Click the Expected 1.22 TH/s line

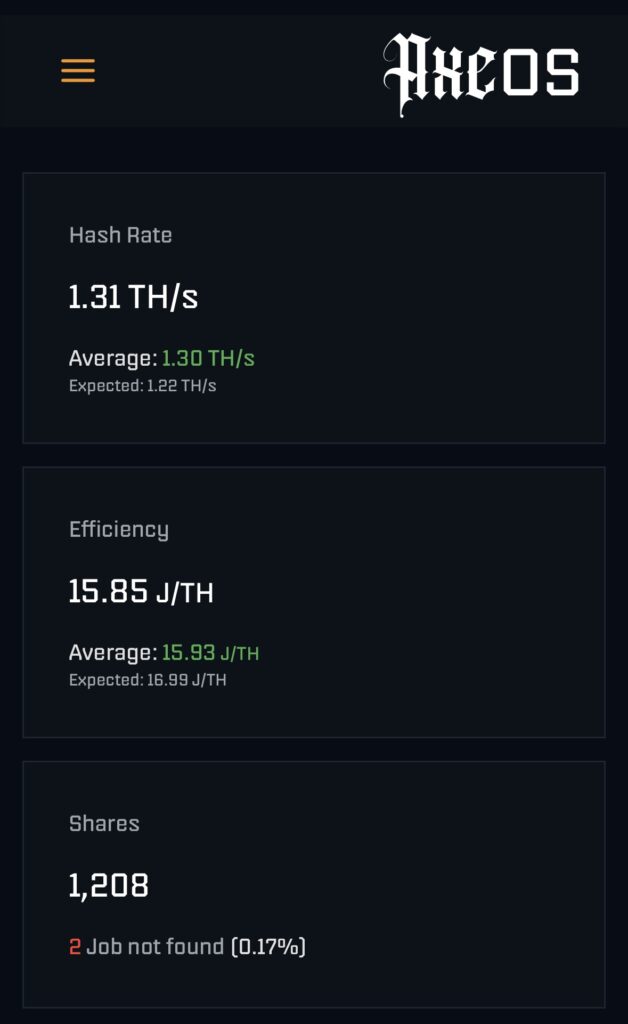[x=142, y=385]
